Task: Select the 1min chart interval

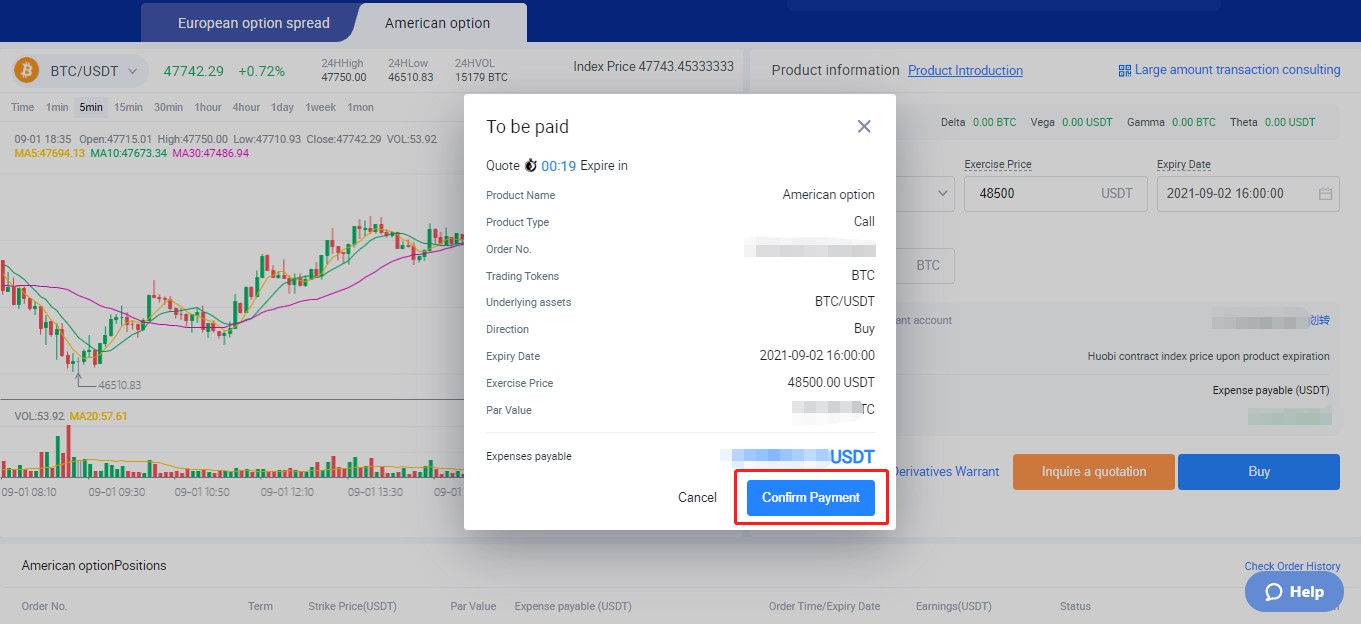Action: tap(57, 107)
